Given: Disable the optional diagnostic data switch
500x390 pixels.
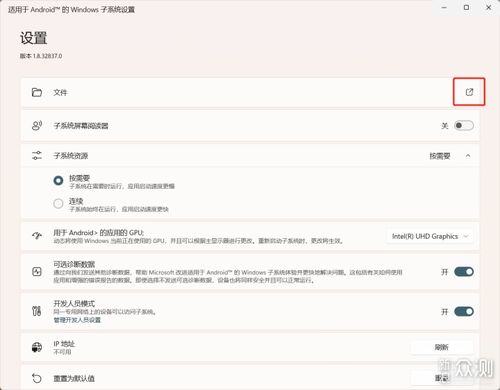Looking at the screenshot, I should coord(464,272).
